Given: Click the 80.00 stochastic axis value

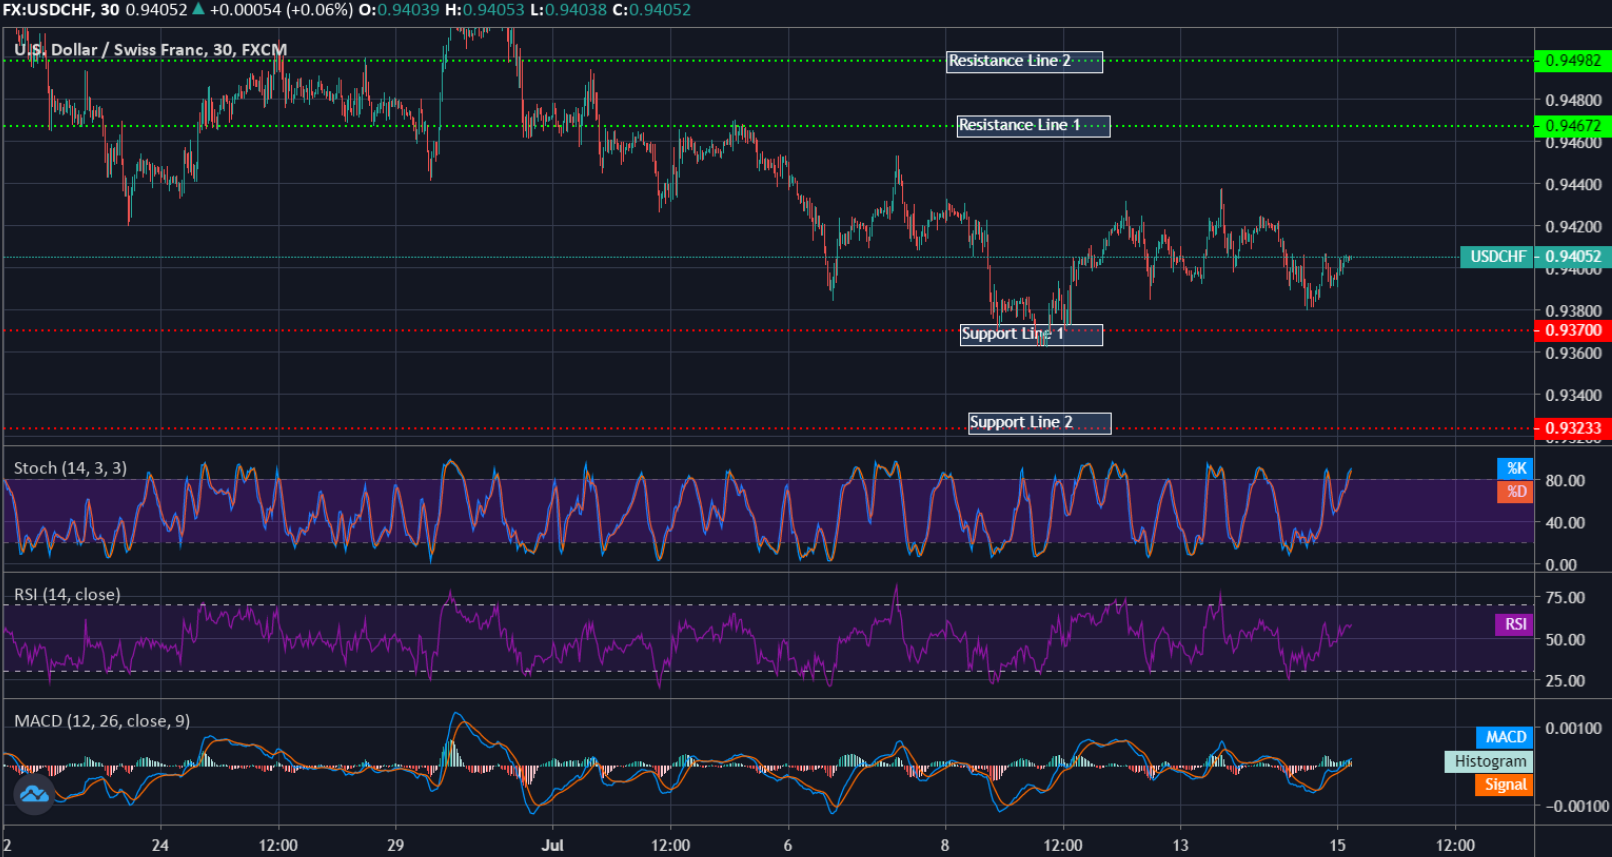Looking at the screenshot, I should (x=1565, y=481).
